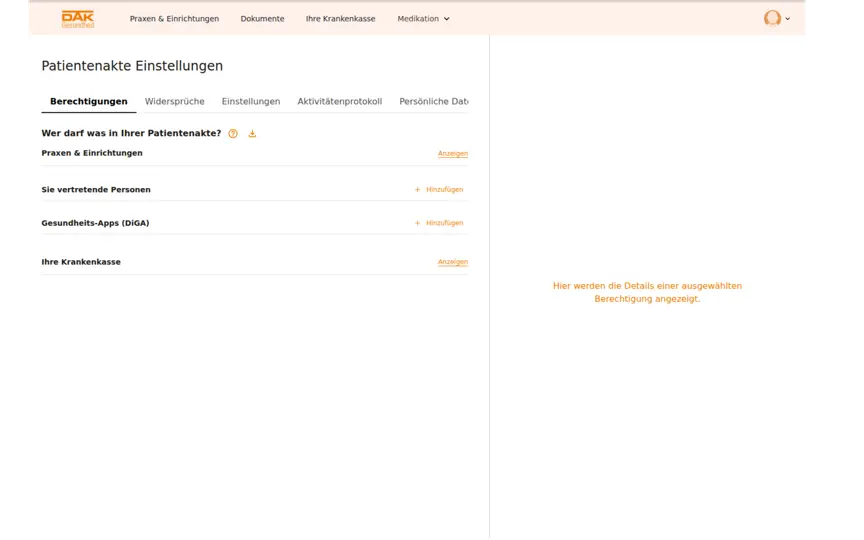Click the Ihre Krankenkasse section label

pos(81,262)
